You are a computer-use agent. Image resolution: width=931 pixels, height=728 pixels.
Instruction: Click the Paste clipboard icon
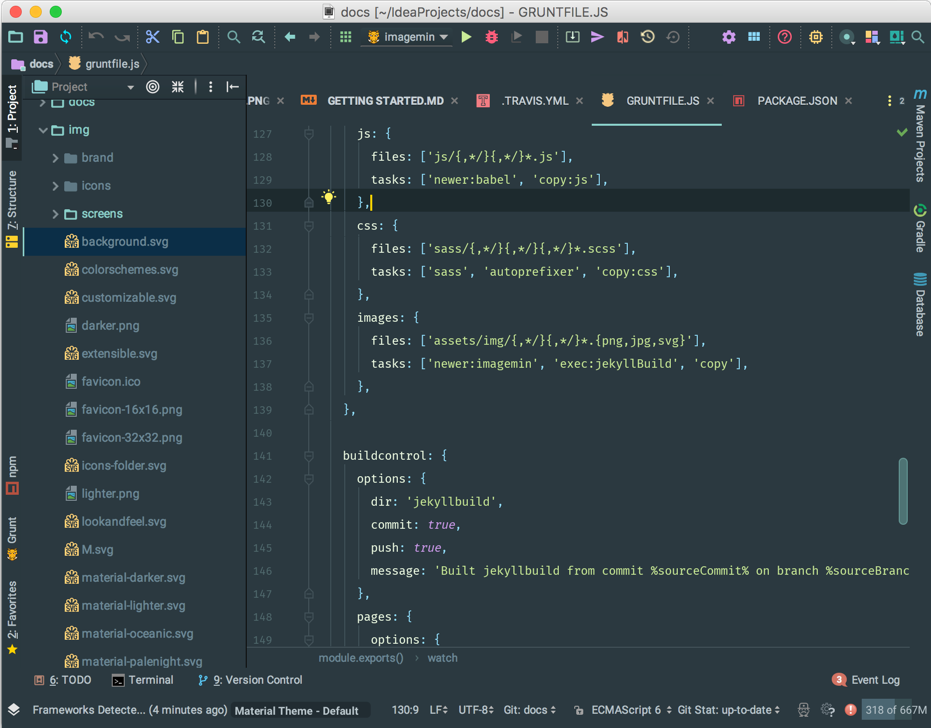pyautogui.click(x=202, y=37)
